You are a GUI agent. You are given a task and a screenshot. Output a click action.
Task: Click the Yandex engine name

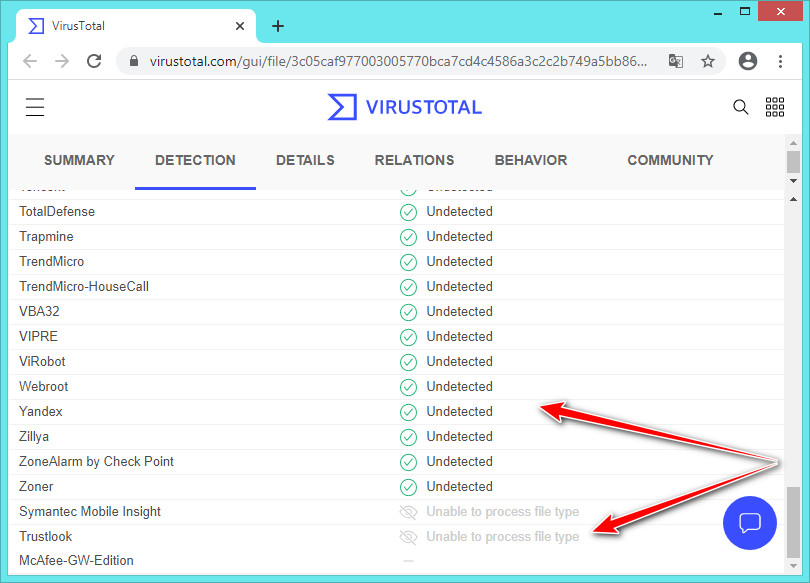coord(40,412)
